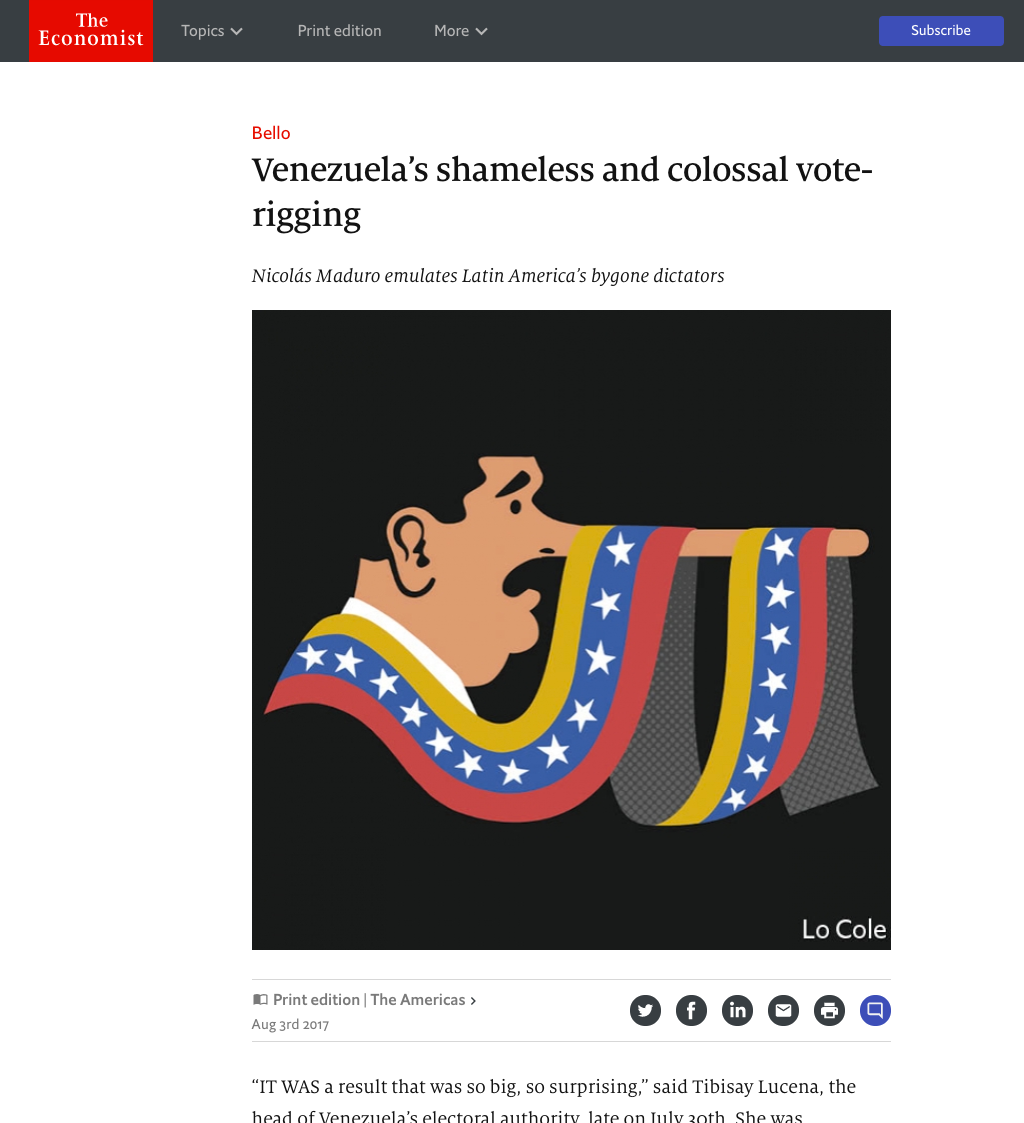Image resolution: width=1024 pixels, height=1123 pixels.
Task: Click the Print edition link below image
Action: tap(316, 1000)
